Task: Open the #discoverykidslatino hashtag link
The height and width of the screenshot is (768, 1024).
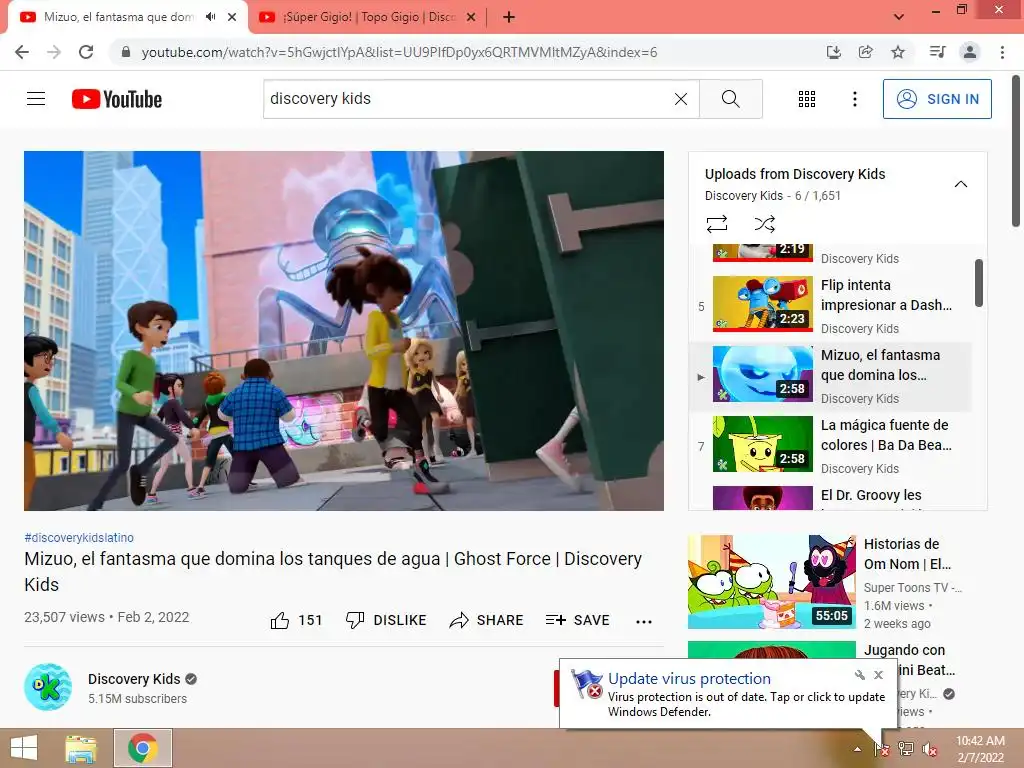Action: (79, 537)
